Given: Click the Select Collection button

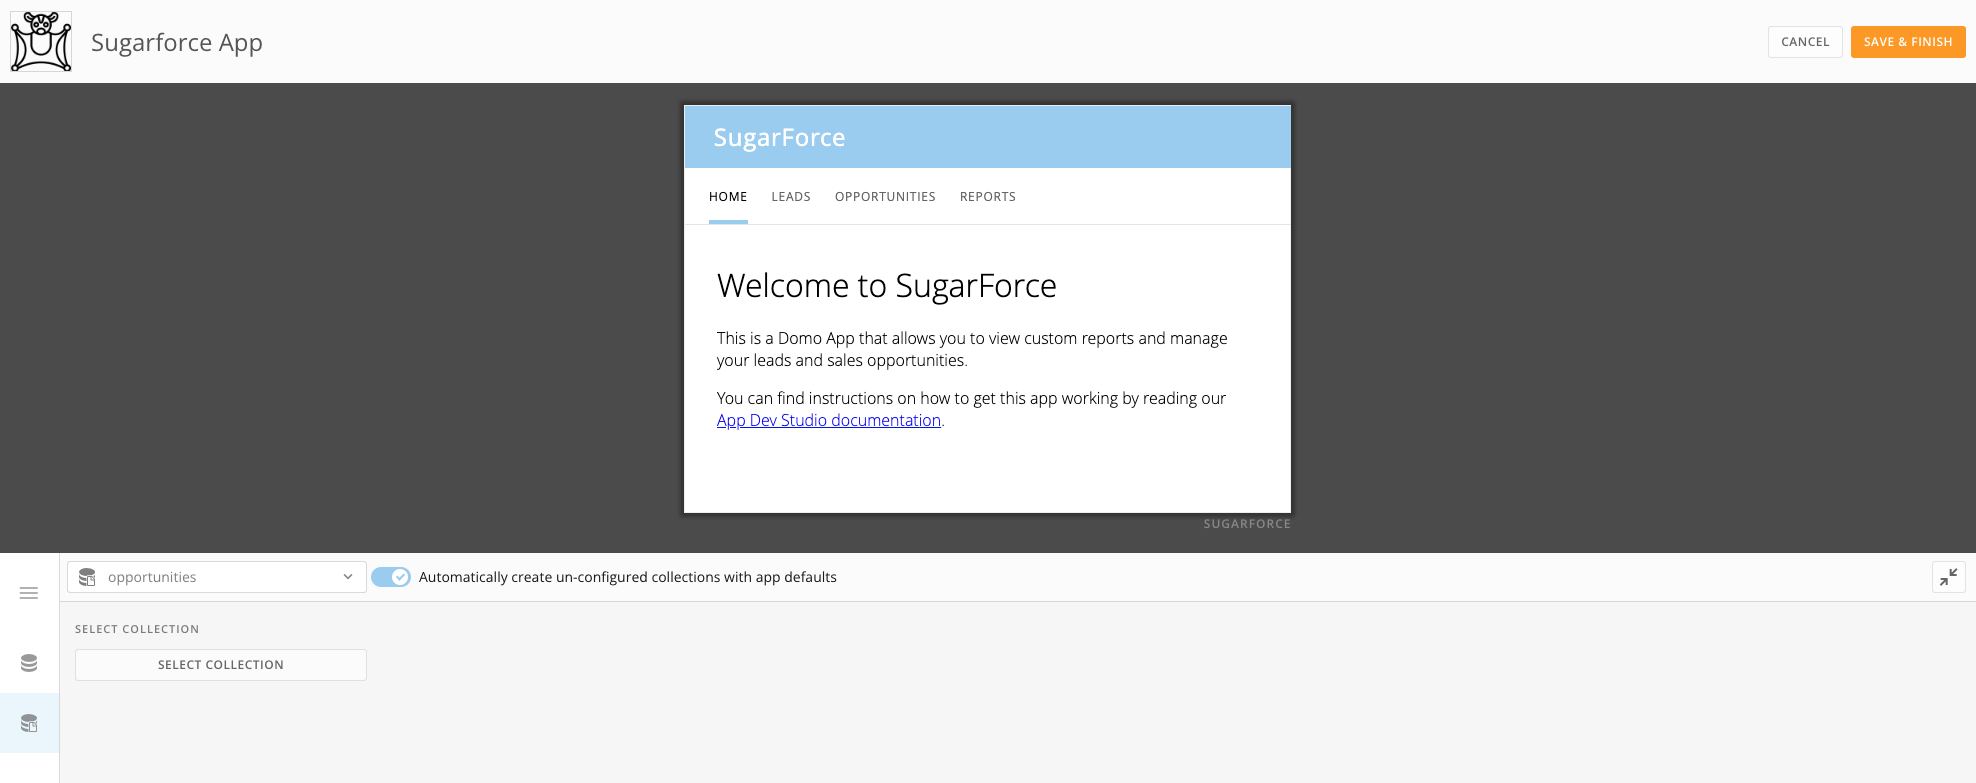Looking at the screenshot, I should tap(221, 665).
